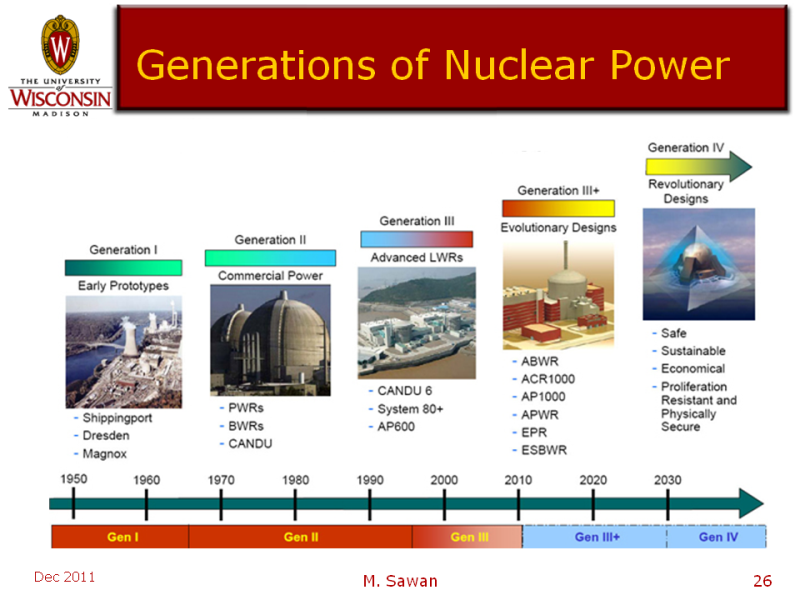The image size is (800, 600).
Task: Click the M. Sawan author name
Action: pyautogui.click(x=398, y=581)
